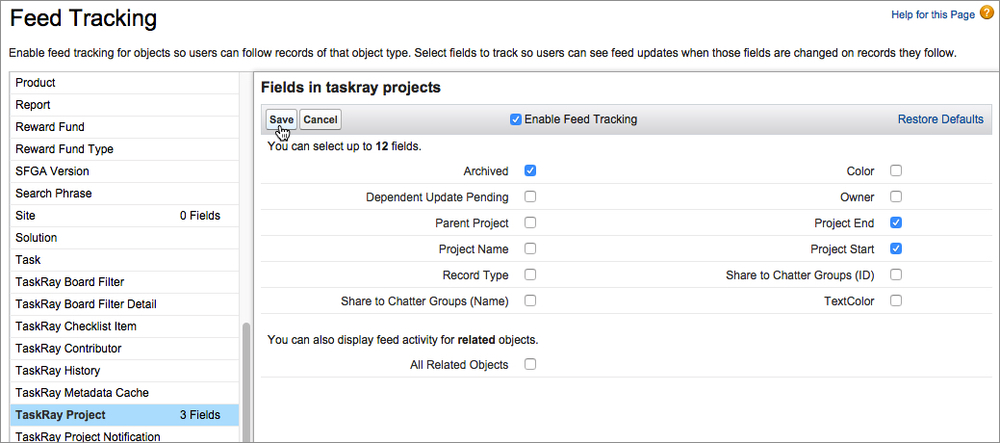This screenshot has height=443, width=1000.
Task: Open TaskRay Board Filter in the object list
Action: (x=124, y=282)
